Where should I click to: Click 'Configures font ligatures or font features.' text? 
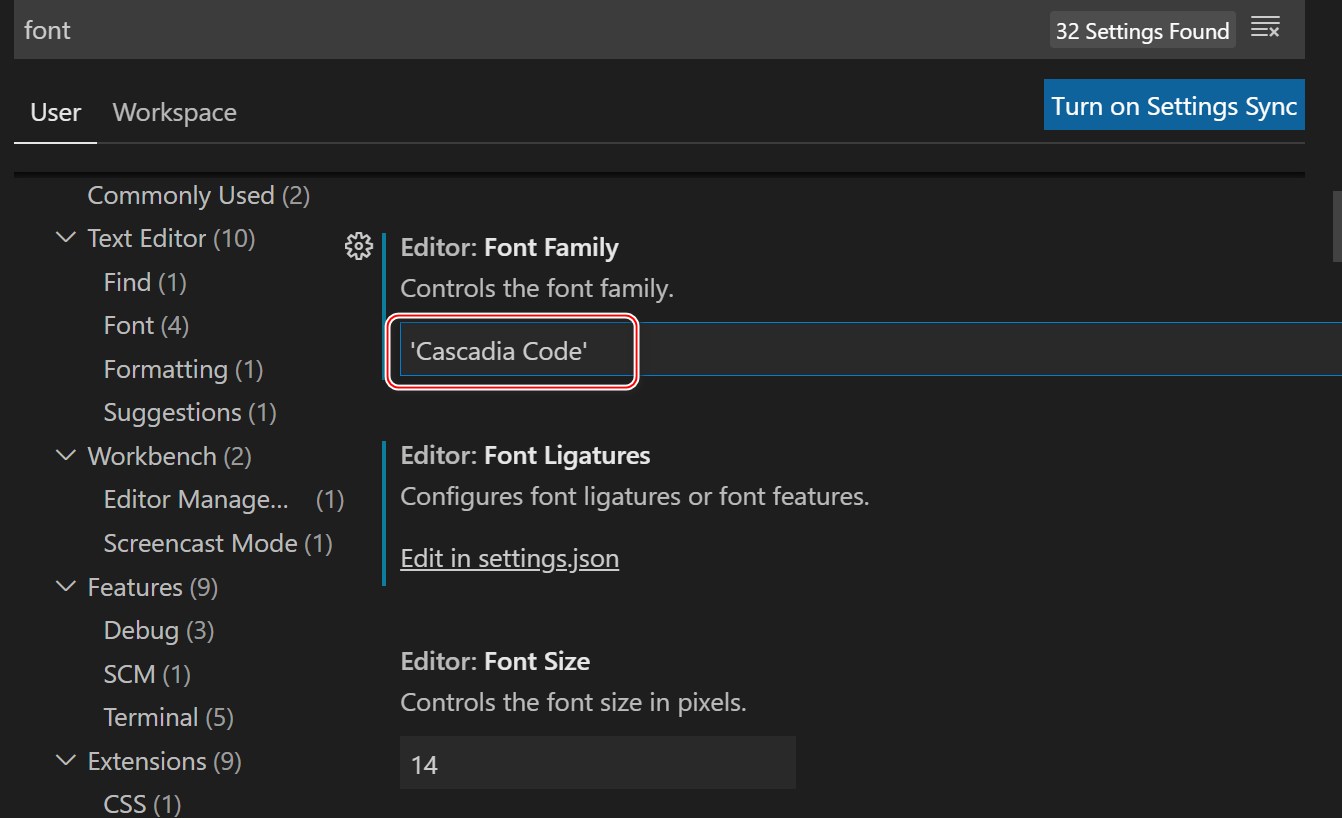click(x=635, y=496)
